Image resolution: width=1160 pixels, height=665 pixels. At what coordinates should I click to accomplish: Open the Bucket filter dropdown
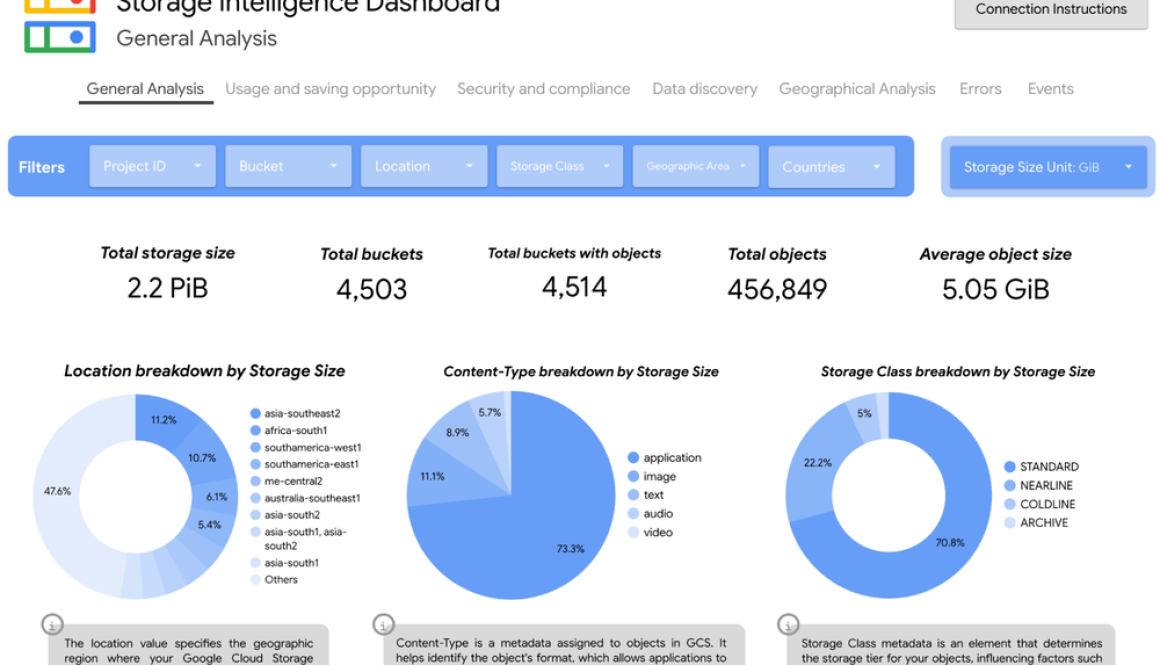288,165
